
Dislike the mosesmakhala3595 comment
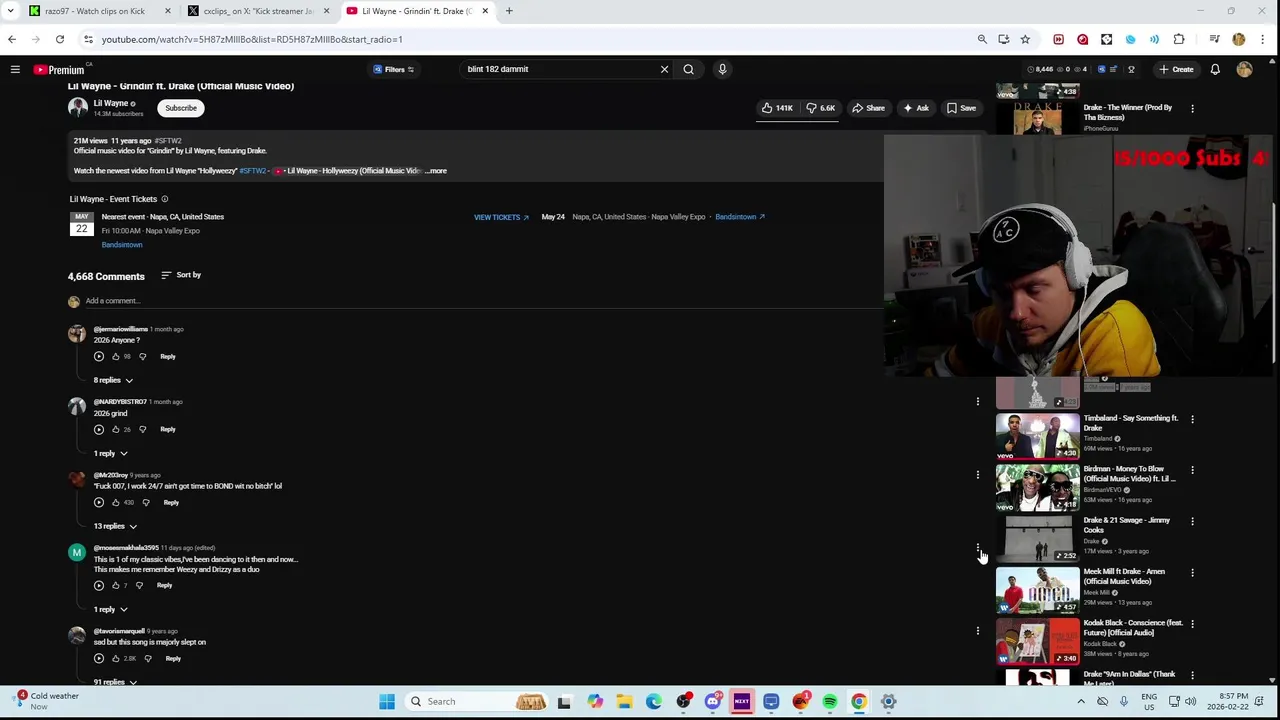[x=139, y=585]
